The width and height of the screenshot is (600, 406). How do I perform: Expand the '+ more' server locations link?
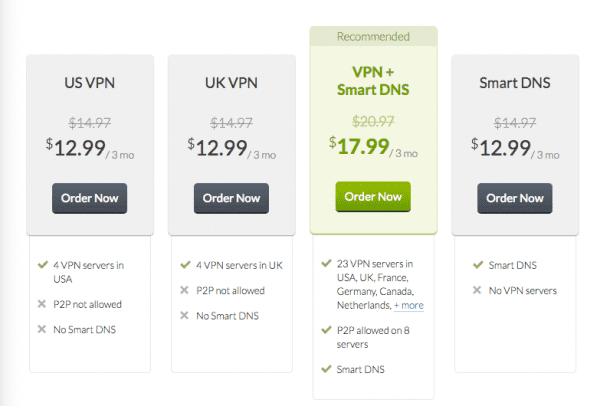(x=409, y=305)
